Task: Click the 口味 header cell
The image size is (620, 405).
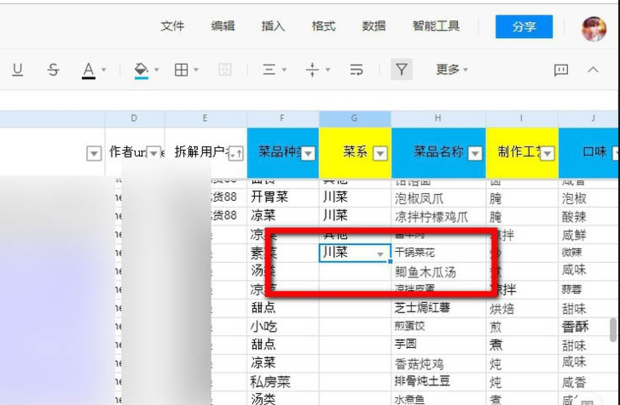Action: pos(589,152)
